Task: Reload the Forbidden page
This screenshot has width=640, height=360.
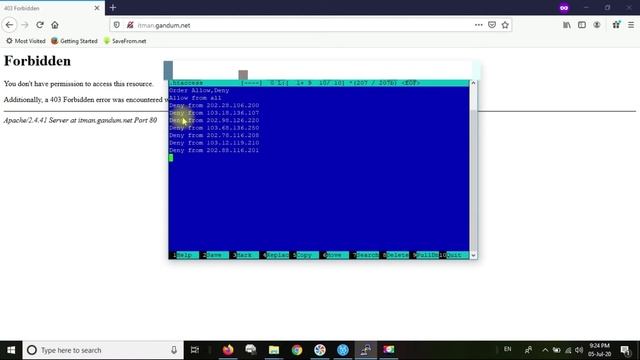Action: (40, 25)
